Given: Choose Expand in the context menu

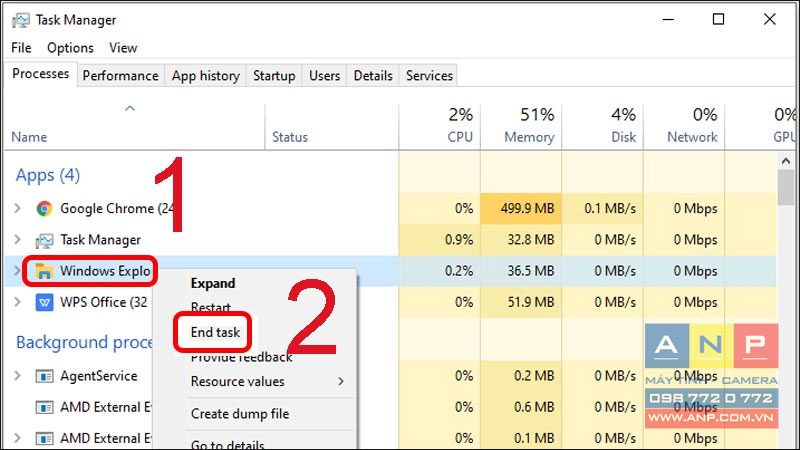Looking at the screenshot, I should click(213, 283).
